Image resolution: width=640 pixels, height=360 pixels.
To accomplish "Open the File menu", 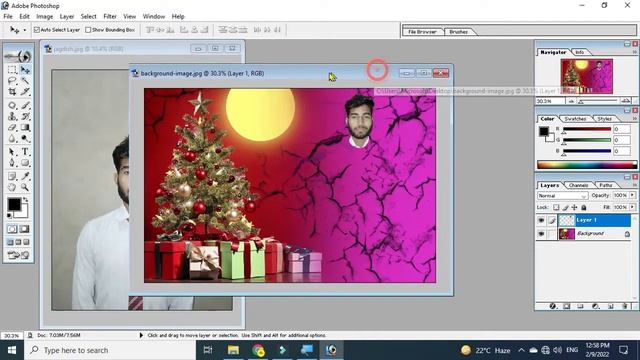I will coord(8,16).
